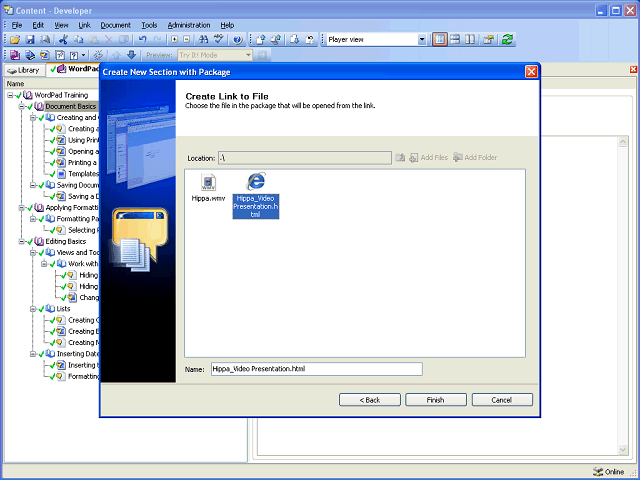The image size is (640, 480).
Task: Click the Add Files button
Action: click(429, 158)
